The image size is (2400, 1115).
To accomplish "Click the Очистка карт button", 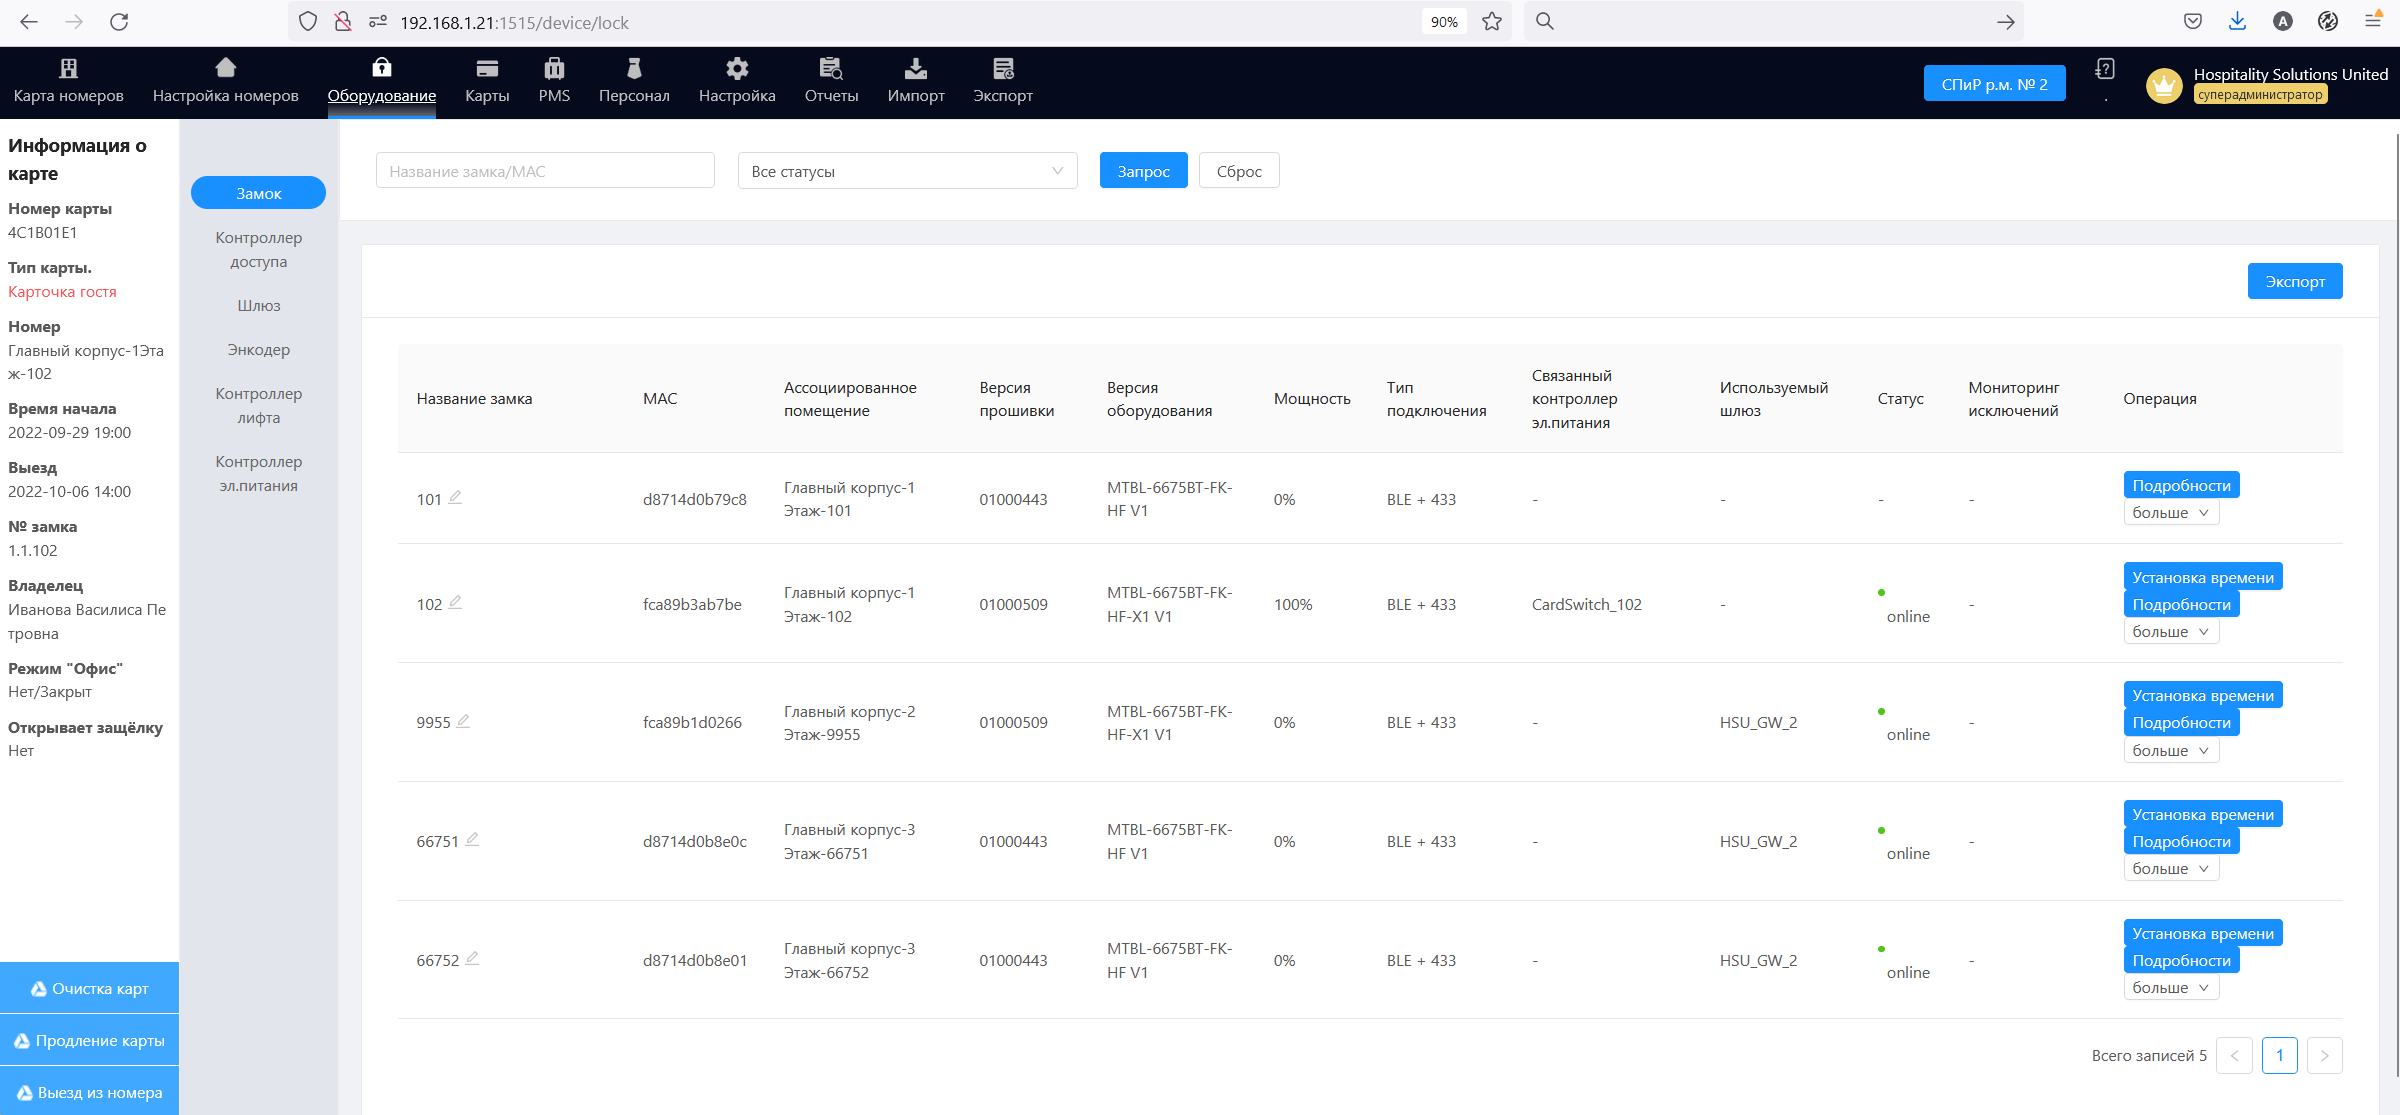I will 90,989.
